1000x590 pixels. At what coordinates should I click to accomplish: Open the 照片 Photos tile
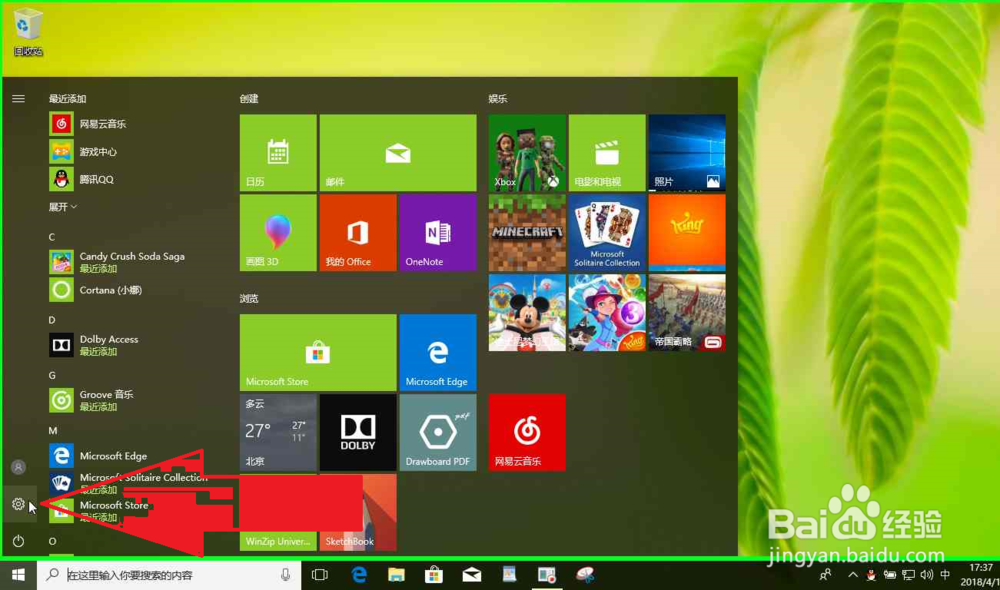click(x=686, y=152)
